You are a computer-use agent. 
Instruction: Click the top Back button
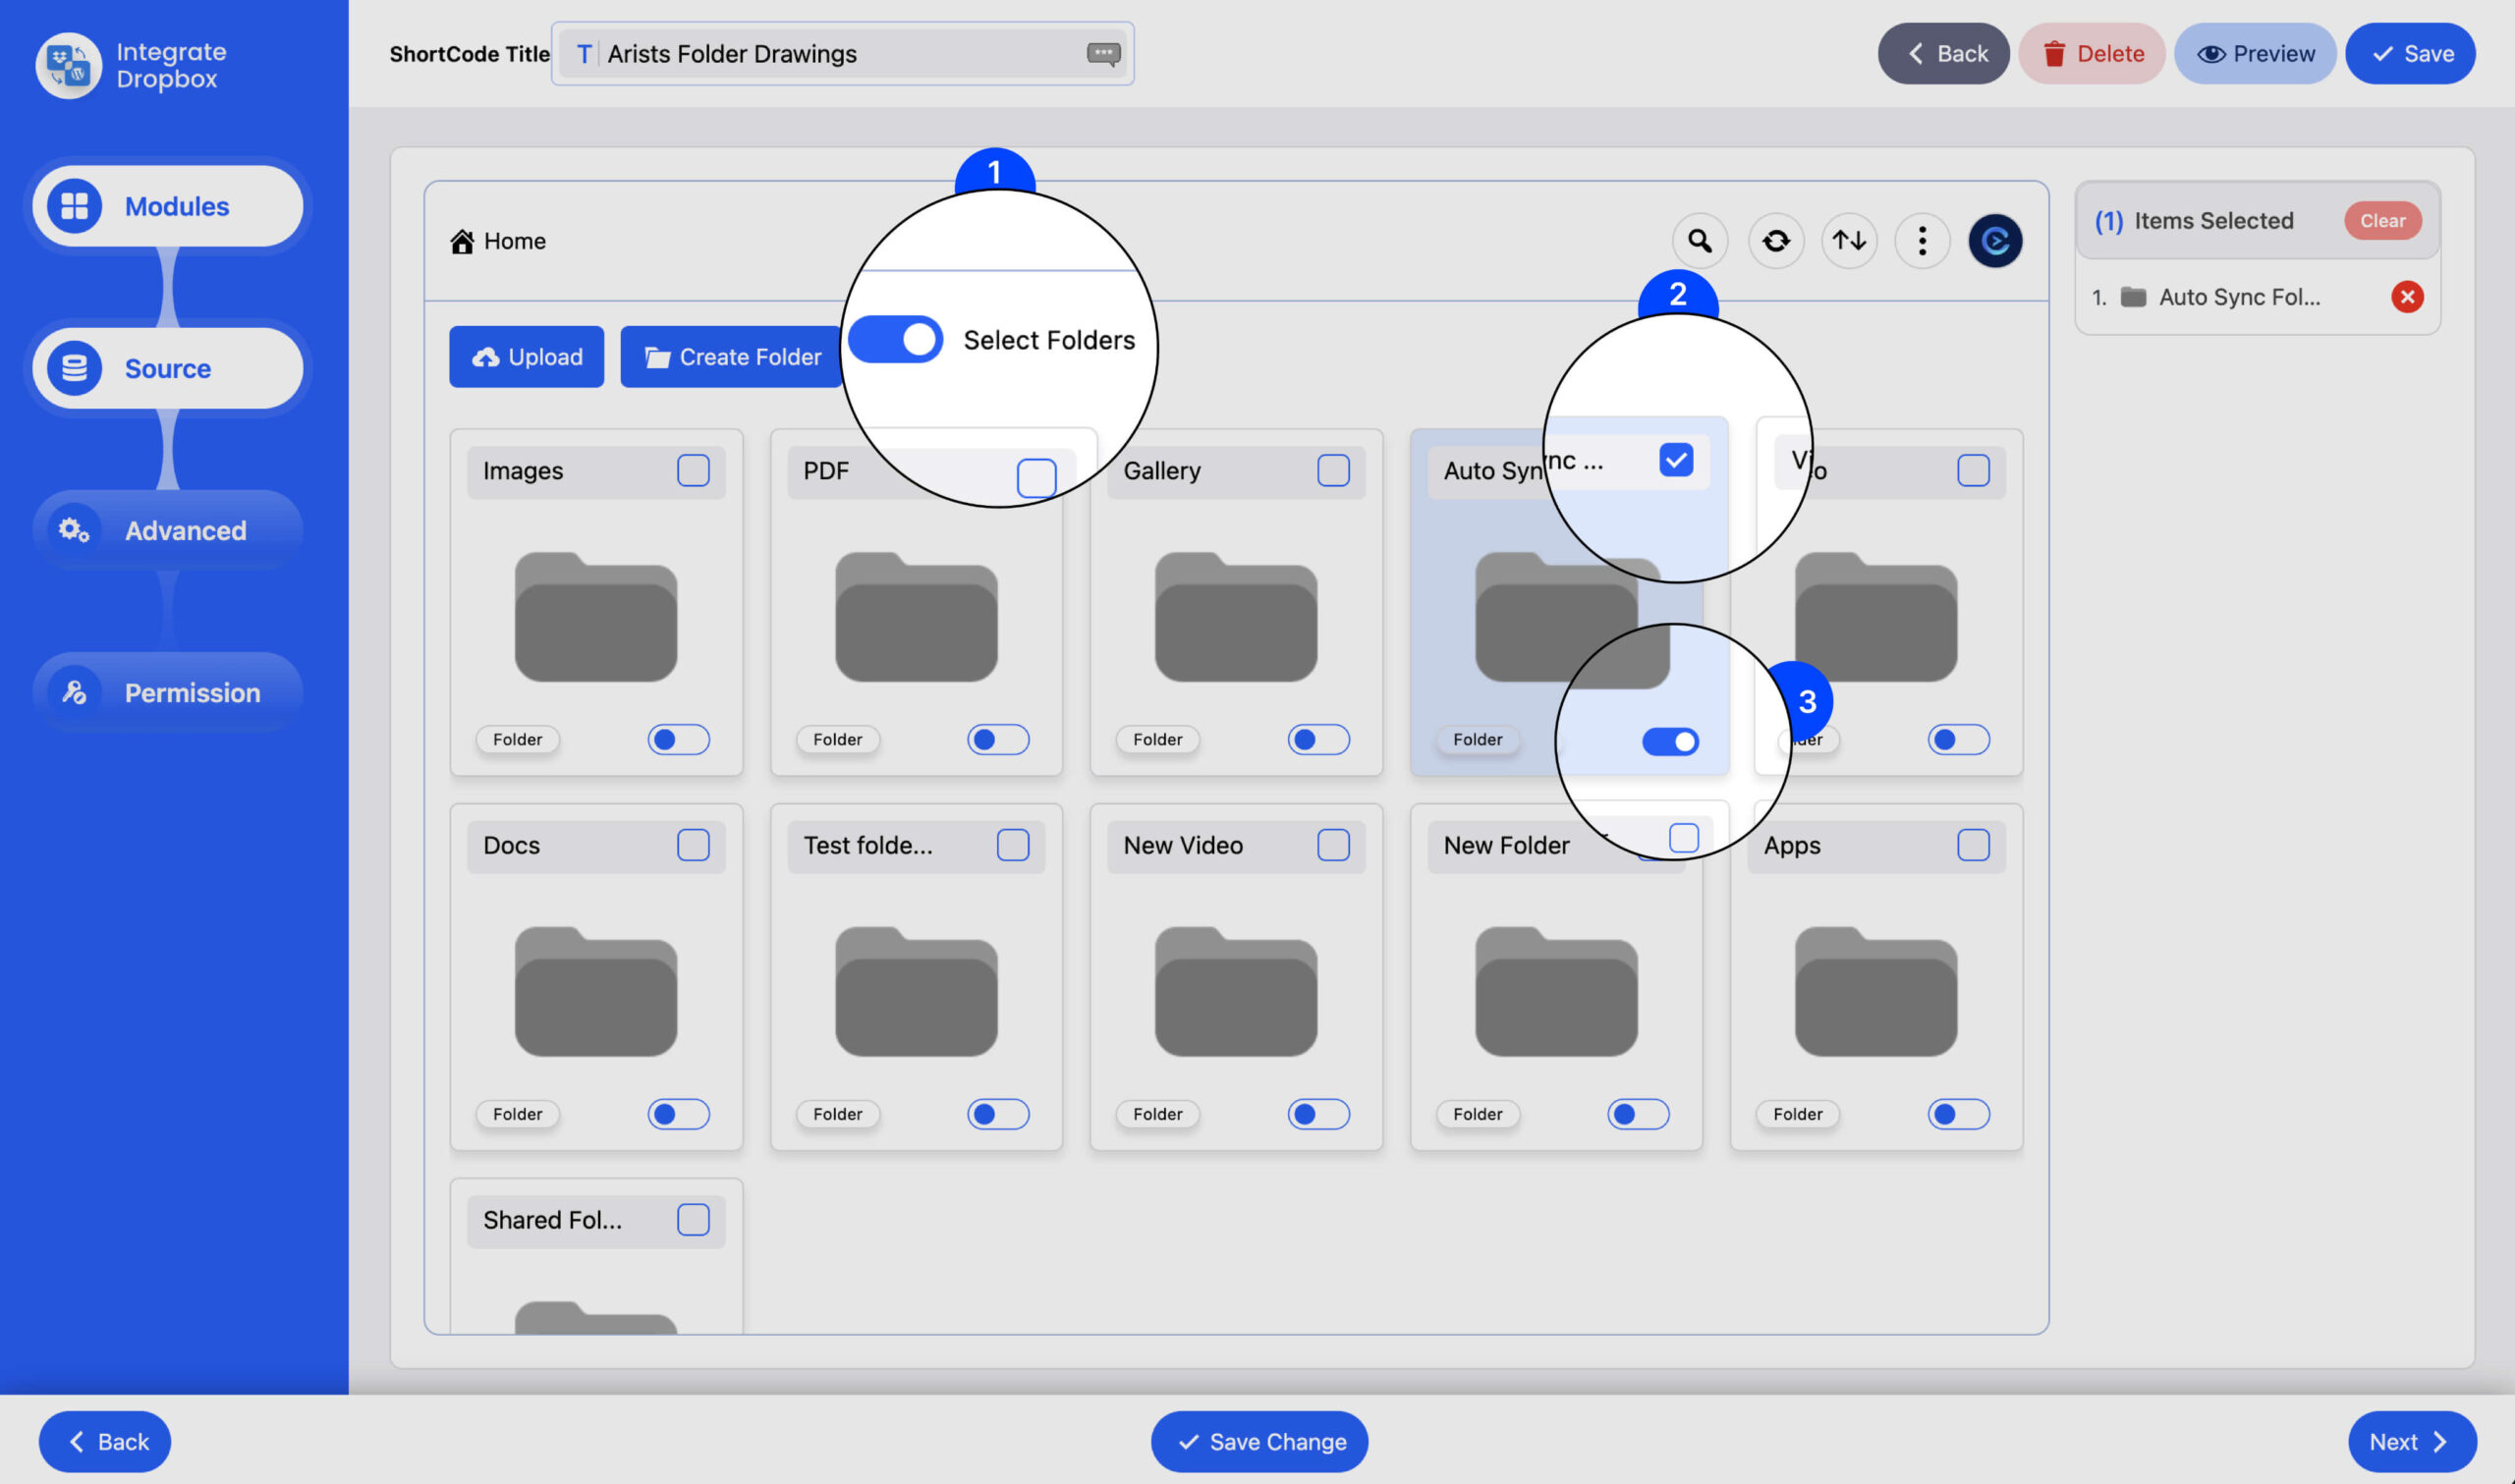[x=1943, y=54]
